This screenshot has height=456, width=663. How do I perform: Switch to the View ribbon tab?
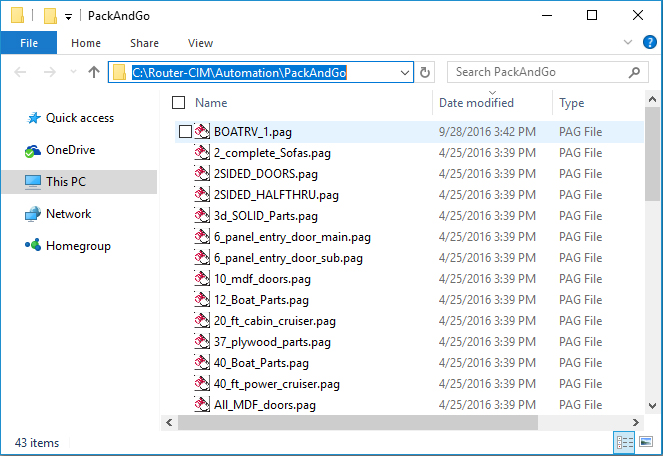[x=200, y=43]
